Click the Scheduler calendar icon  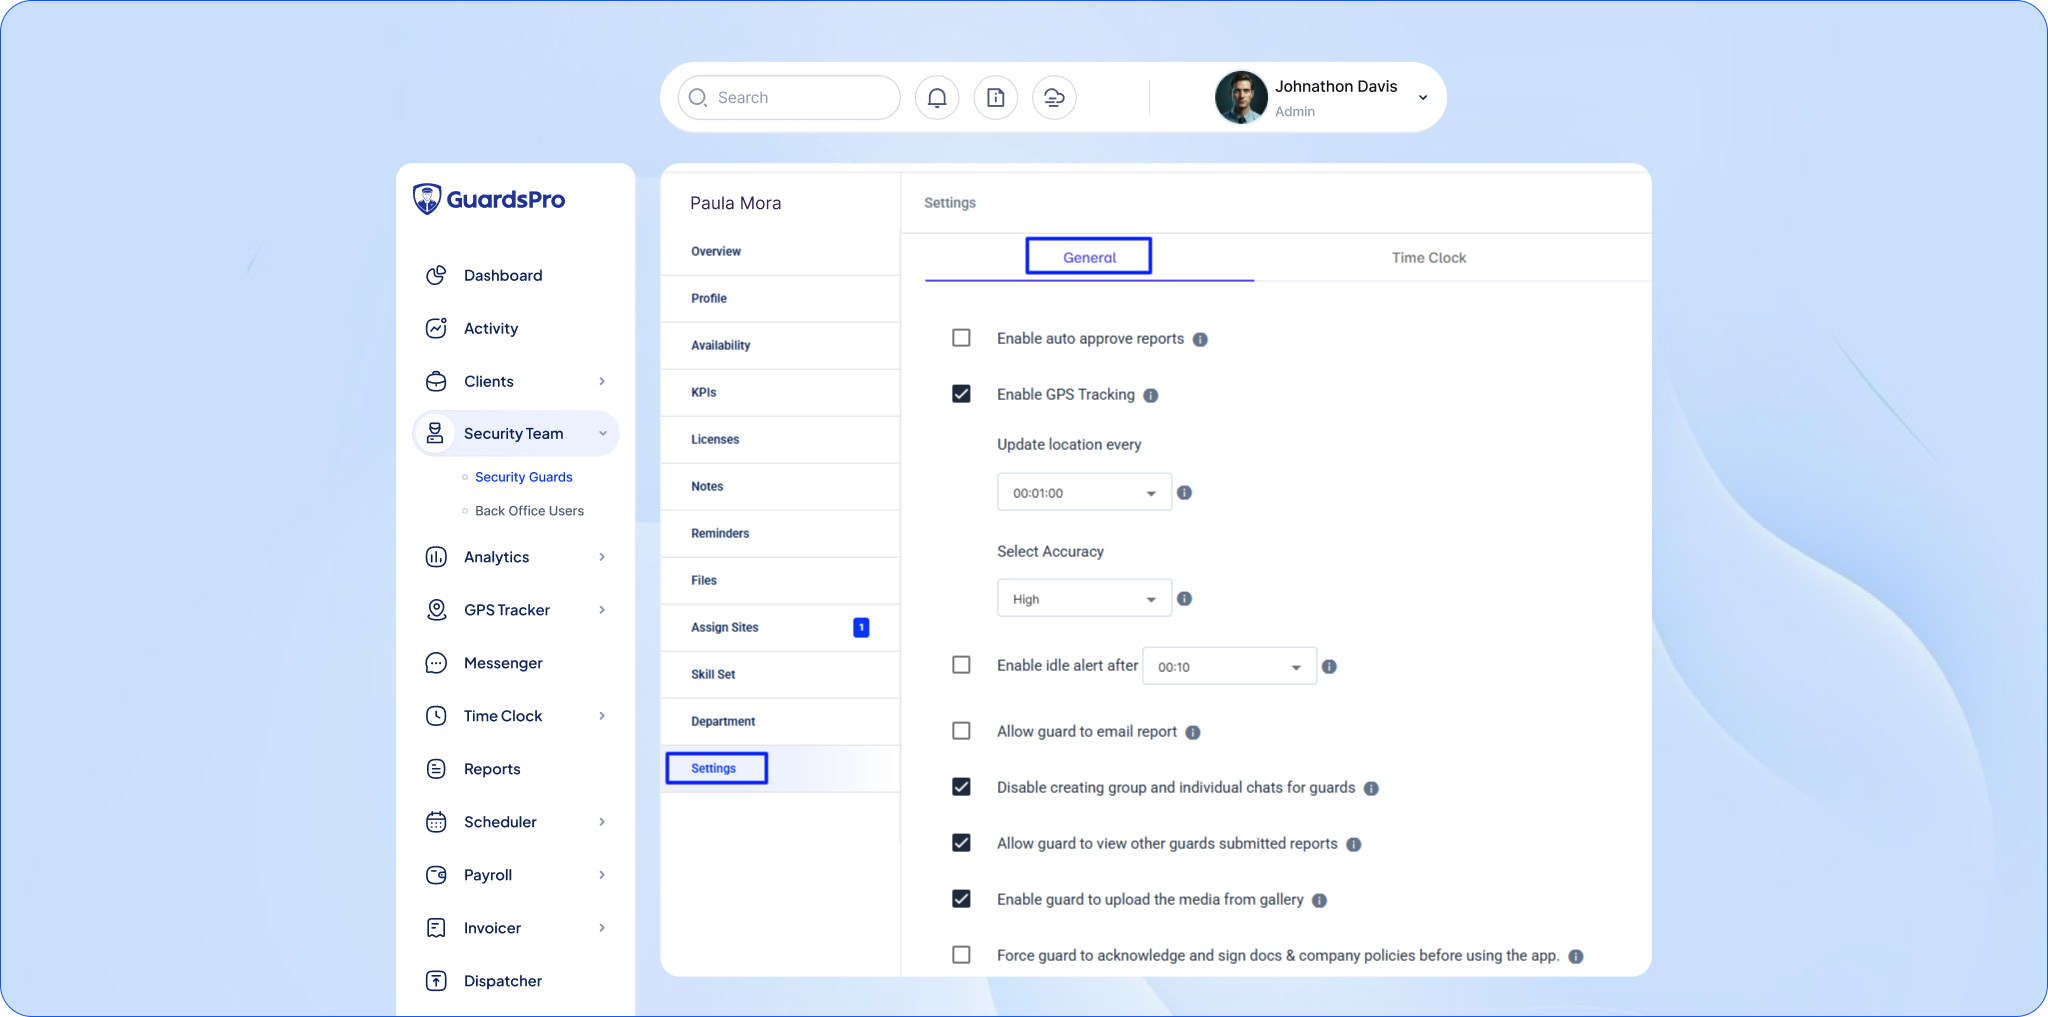[436, 822]
